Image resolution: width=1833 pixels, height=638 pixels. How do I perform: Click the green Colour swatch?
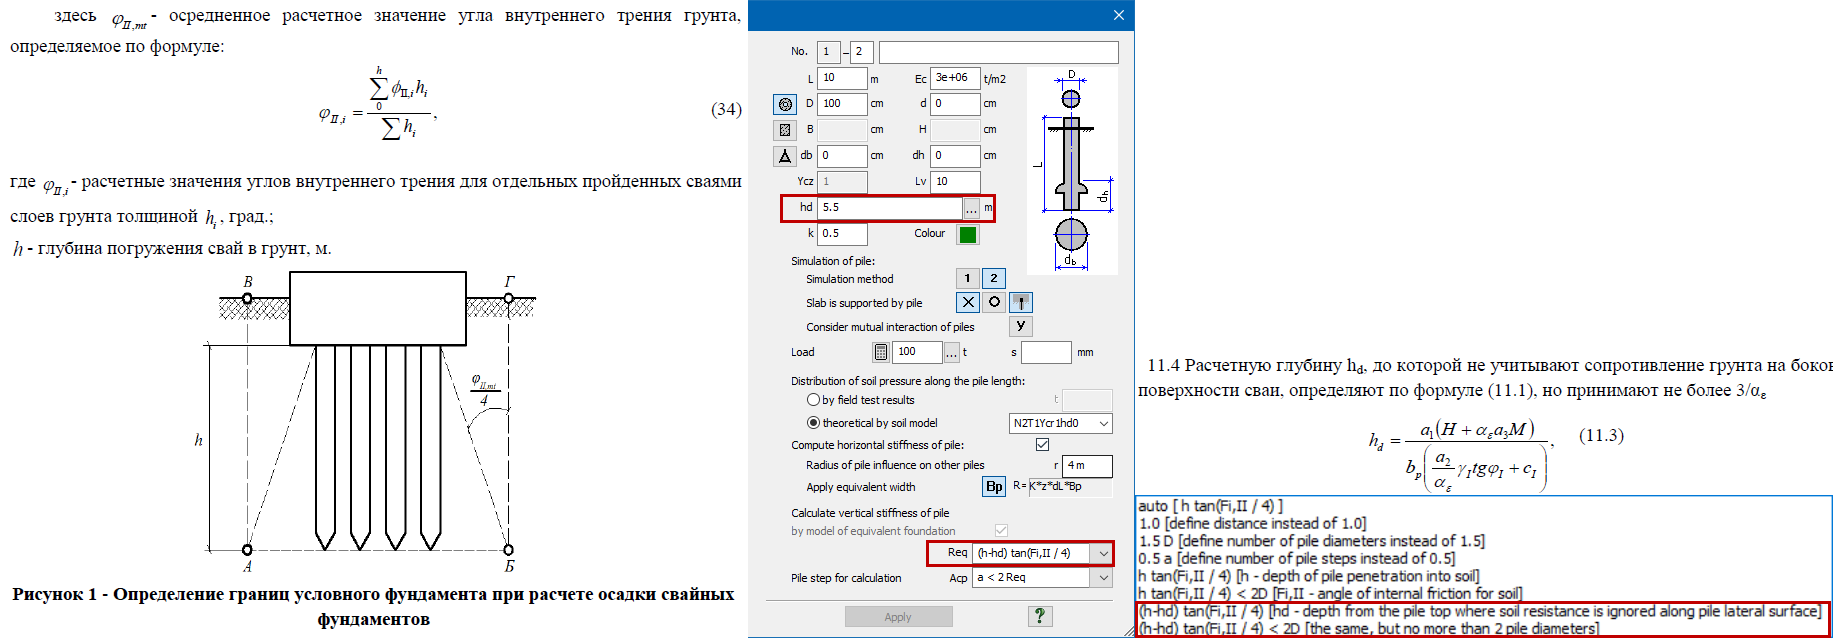click(x=967, y=234)
